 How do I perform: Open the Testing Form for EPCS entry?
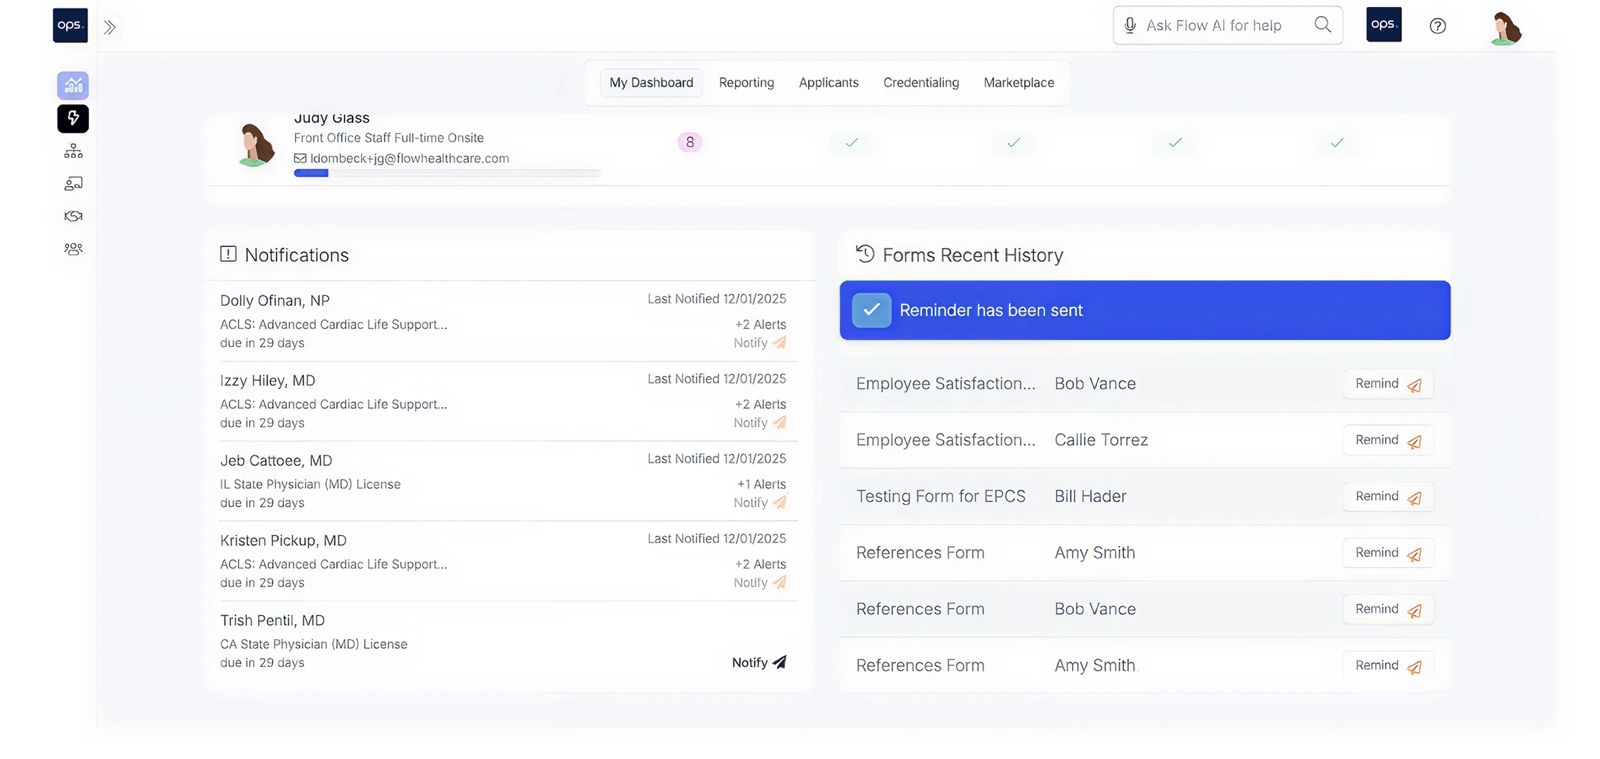tap(941, 496)
